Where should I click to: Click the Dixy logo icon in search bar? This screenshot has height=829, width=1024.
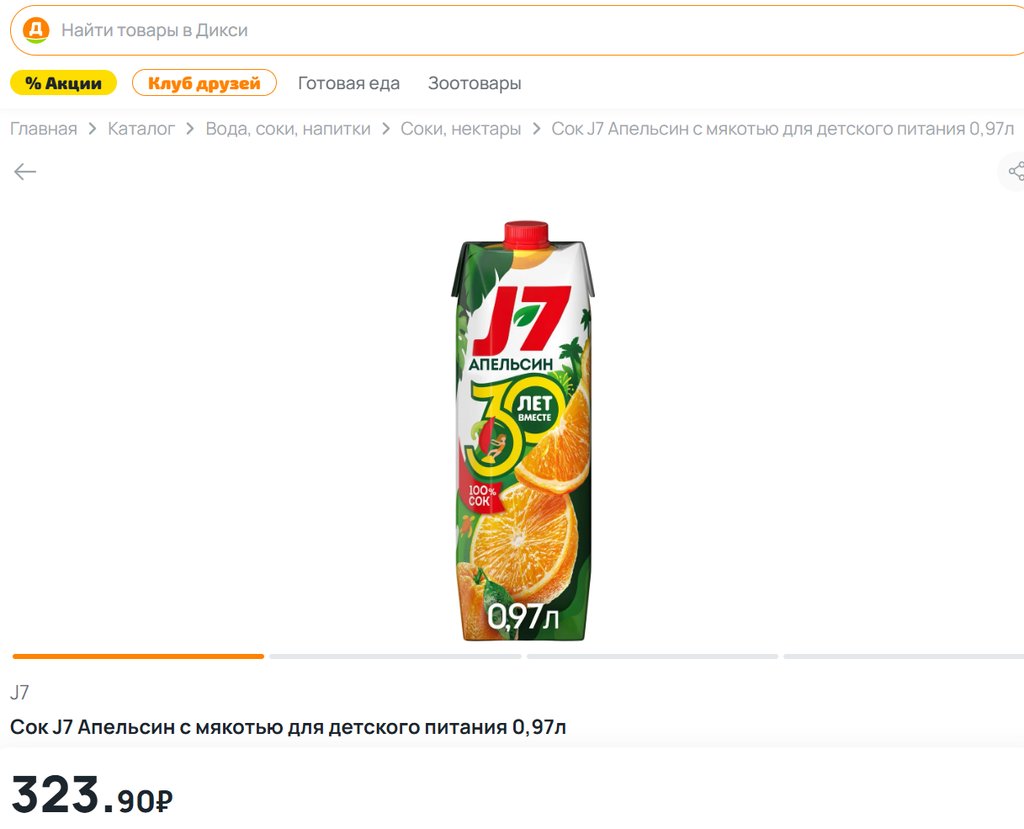tap(36, 30)
